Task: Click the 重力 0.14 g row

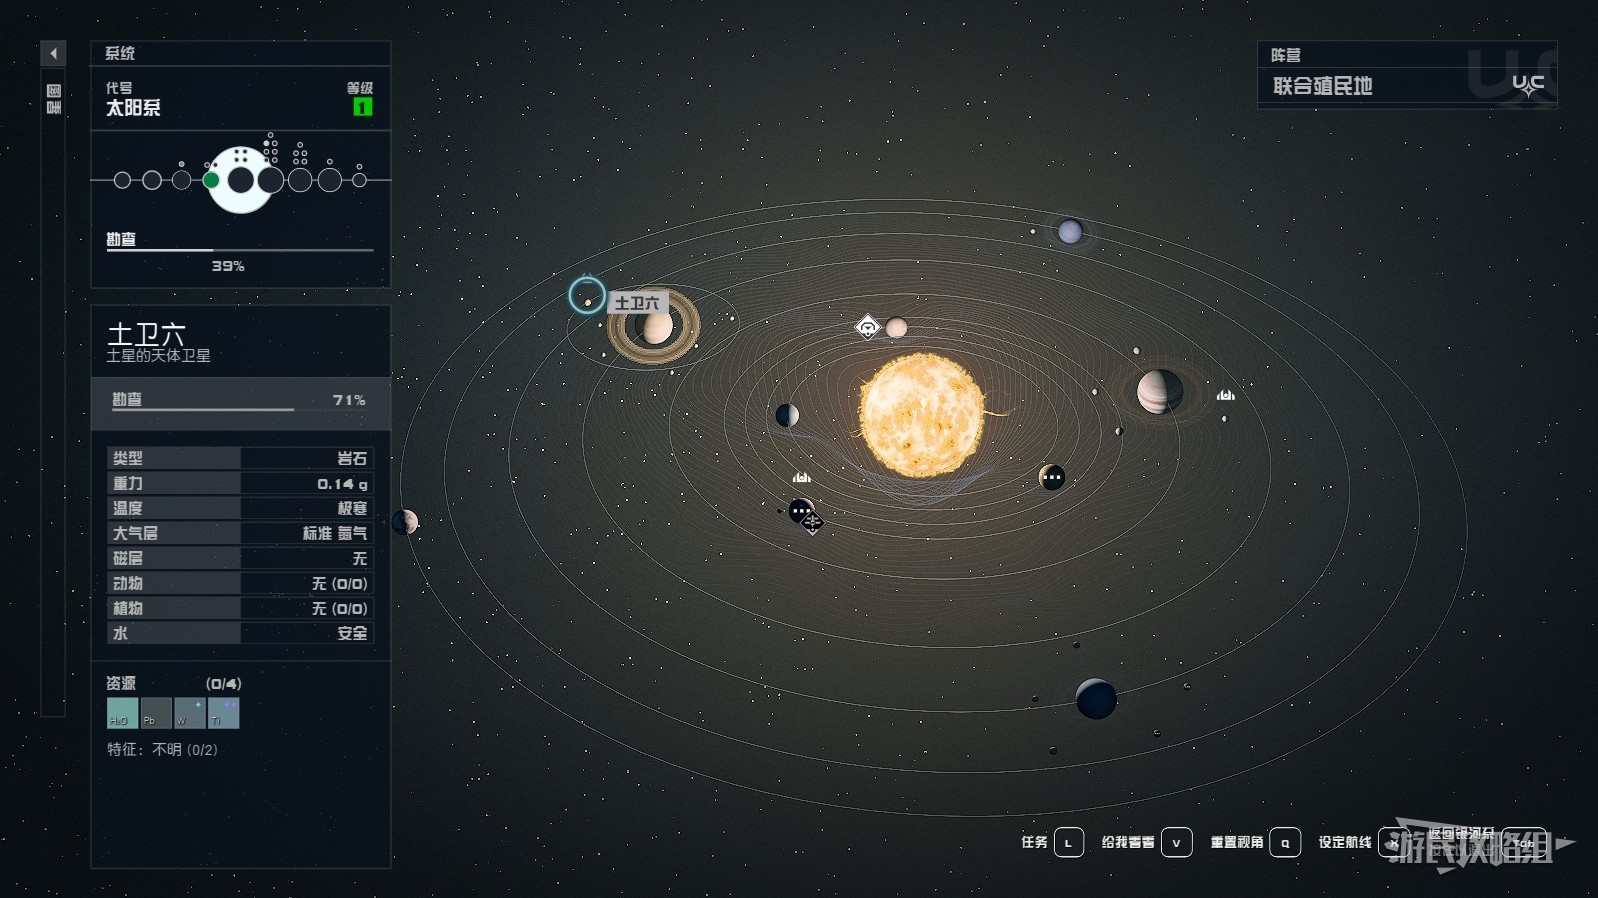Action: (x=240, y=483)
